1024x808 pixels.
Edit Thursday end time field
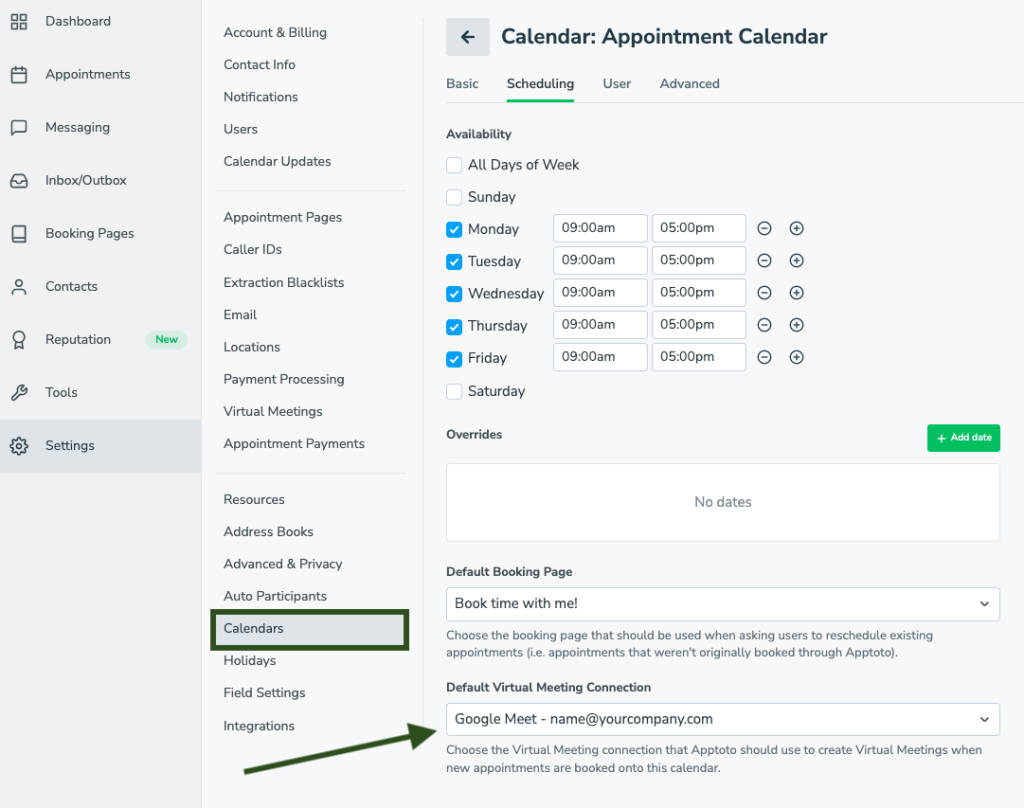(x=698, y=325)
